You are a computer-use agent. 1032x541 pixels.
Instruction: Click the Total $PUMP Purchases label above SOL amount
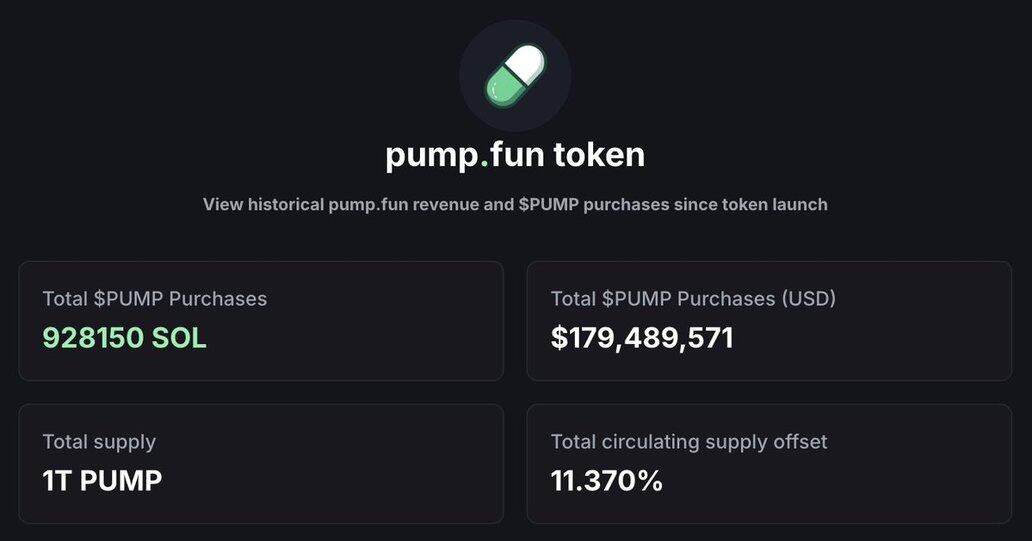pos(155,298)
